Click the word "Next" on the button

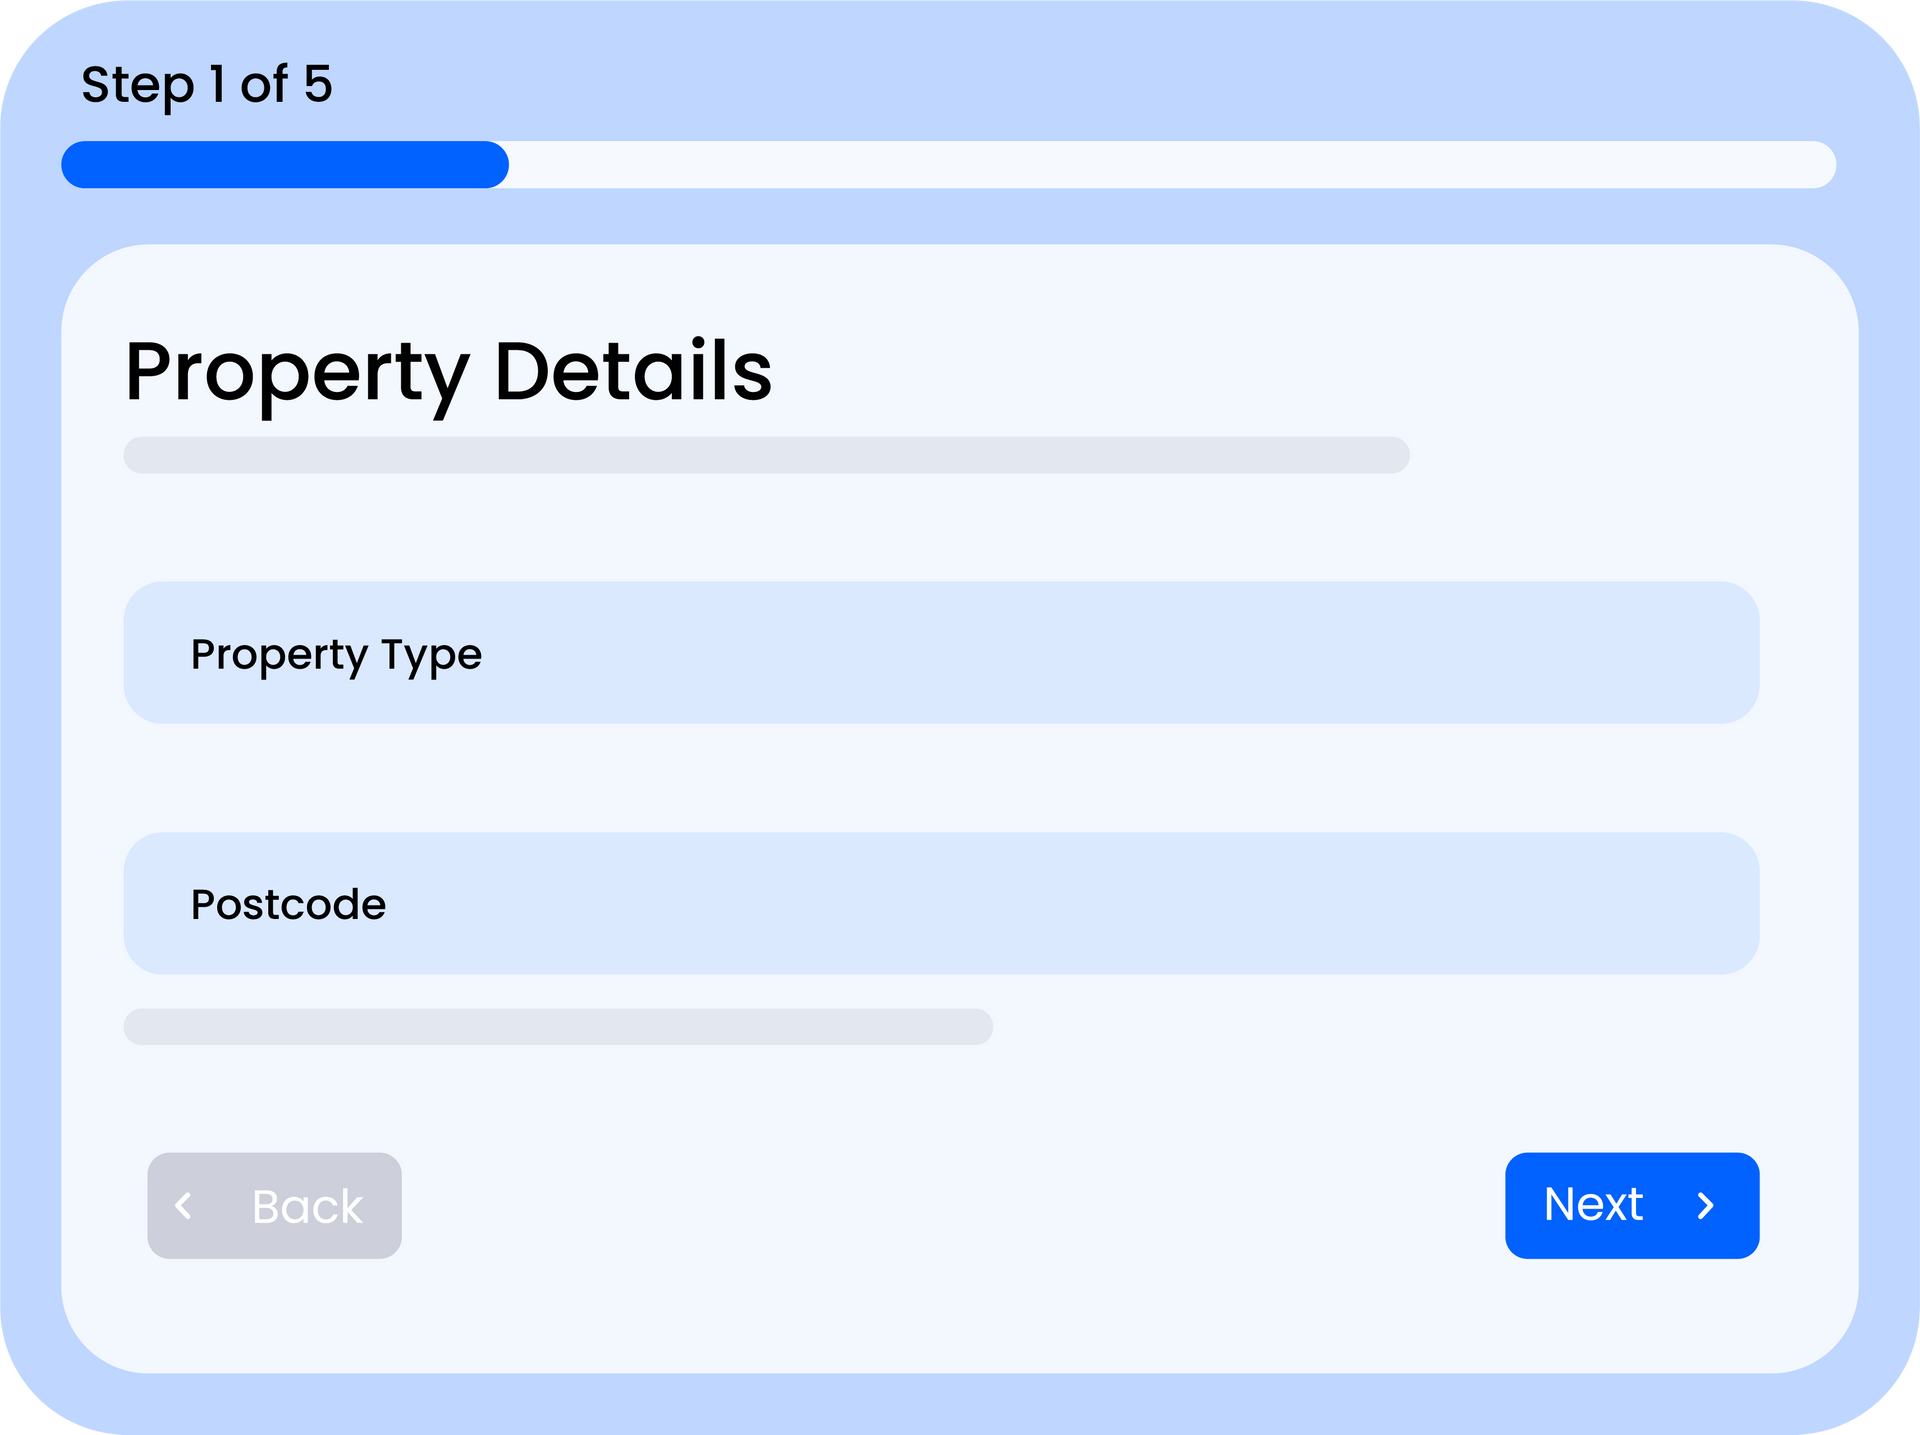pos(1593,1205)
